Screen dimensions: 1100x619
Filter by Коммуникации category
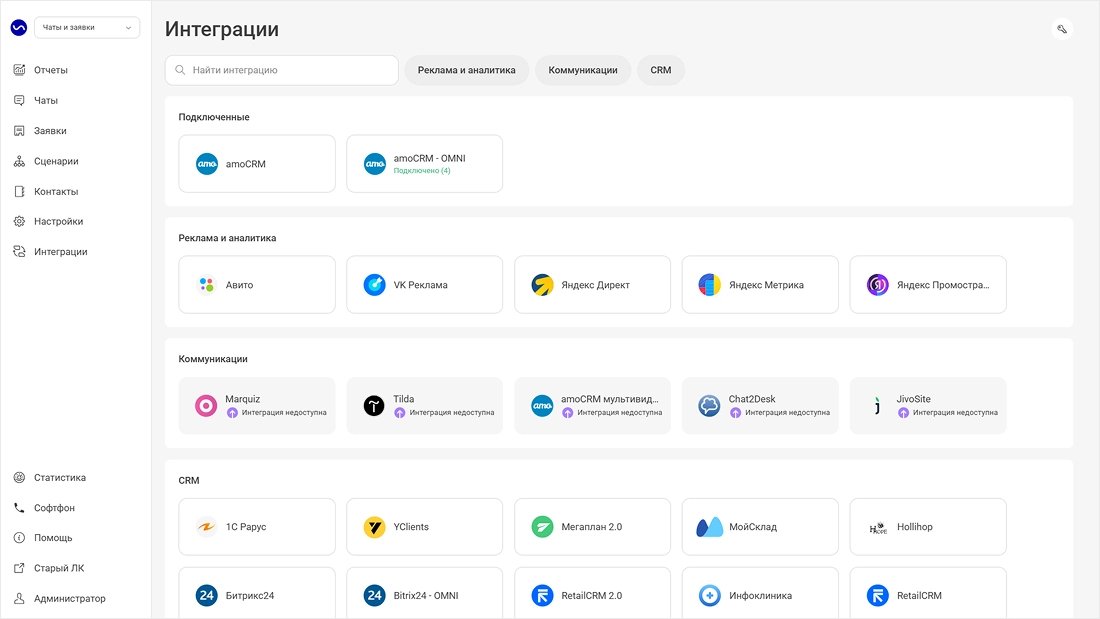pos(583,70)
